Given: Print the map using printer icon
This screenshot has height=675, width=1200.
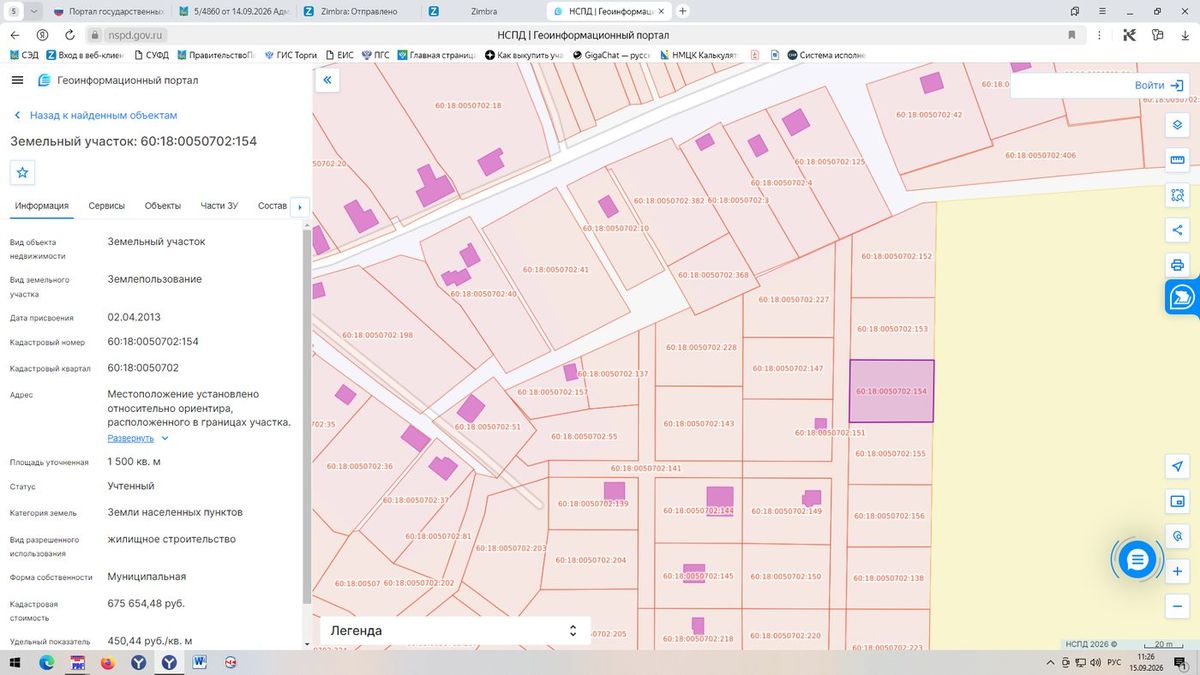Looking at the screenshot, I should click(x=1177, y=265).
